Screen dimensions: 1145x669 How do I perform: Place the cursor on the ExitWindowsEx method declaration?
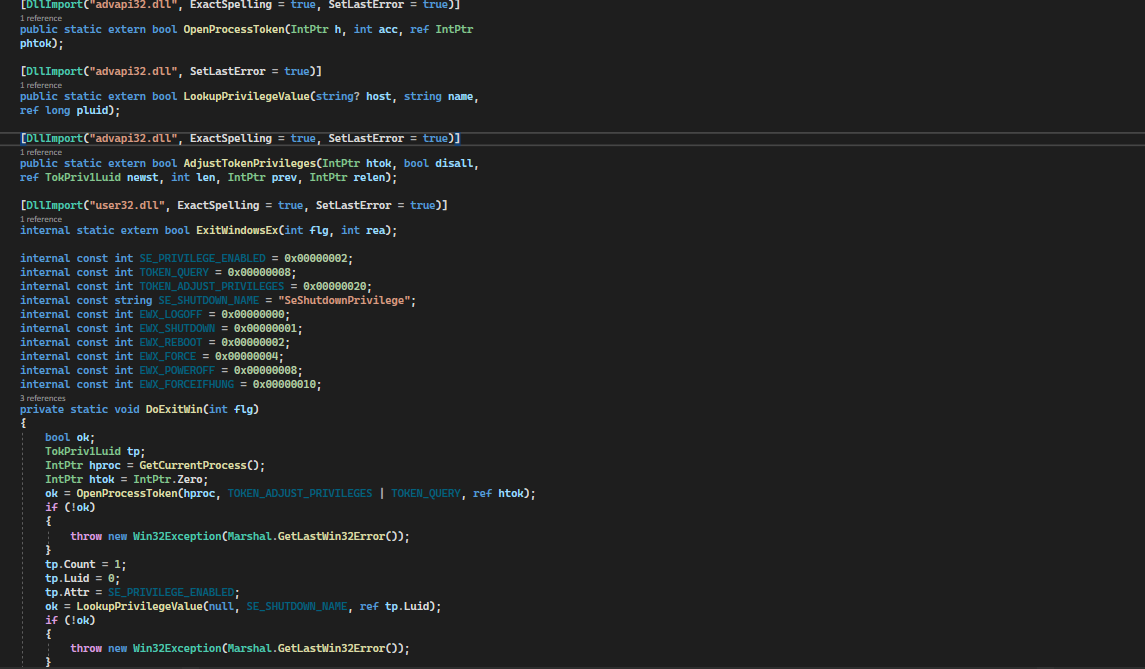point(236,230)
